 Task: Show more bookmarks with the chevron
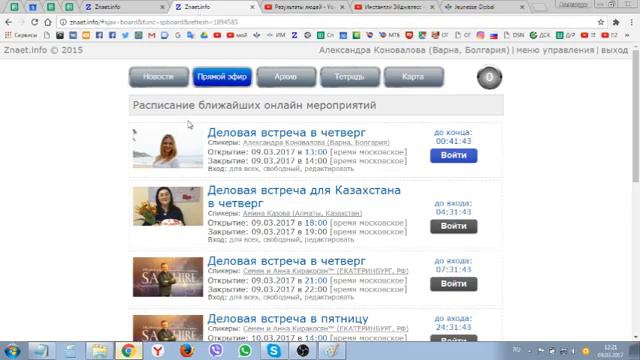pos(627,35)
